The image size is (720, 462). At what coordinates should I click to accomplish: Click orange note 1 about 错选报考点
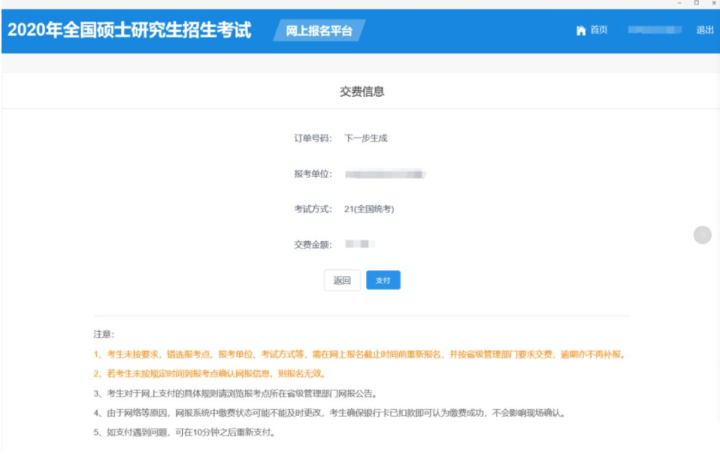point(360,354)
